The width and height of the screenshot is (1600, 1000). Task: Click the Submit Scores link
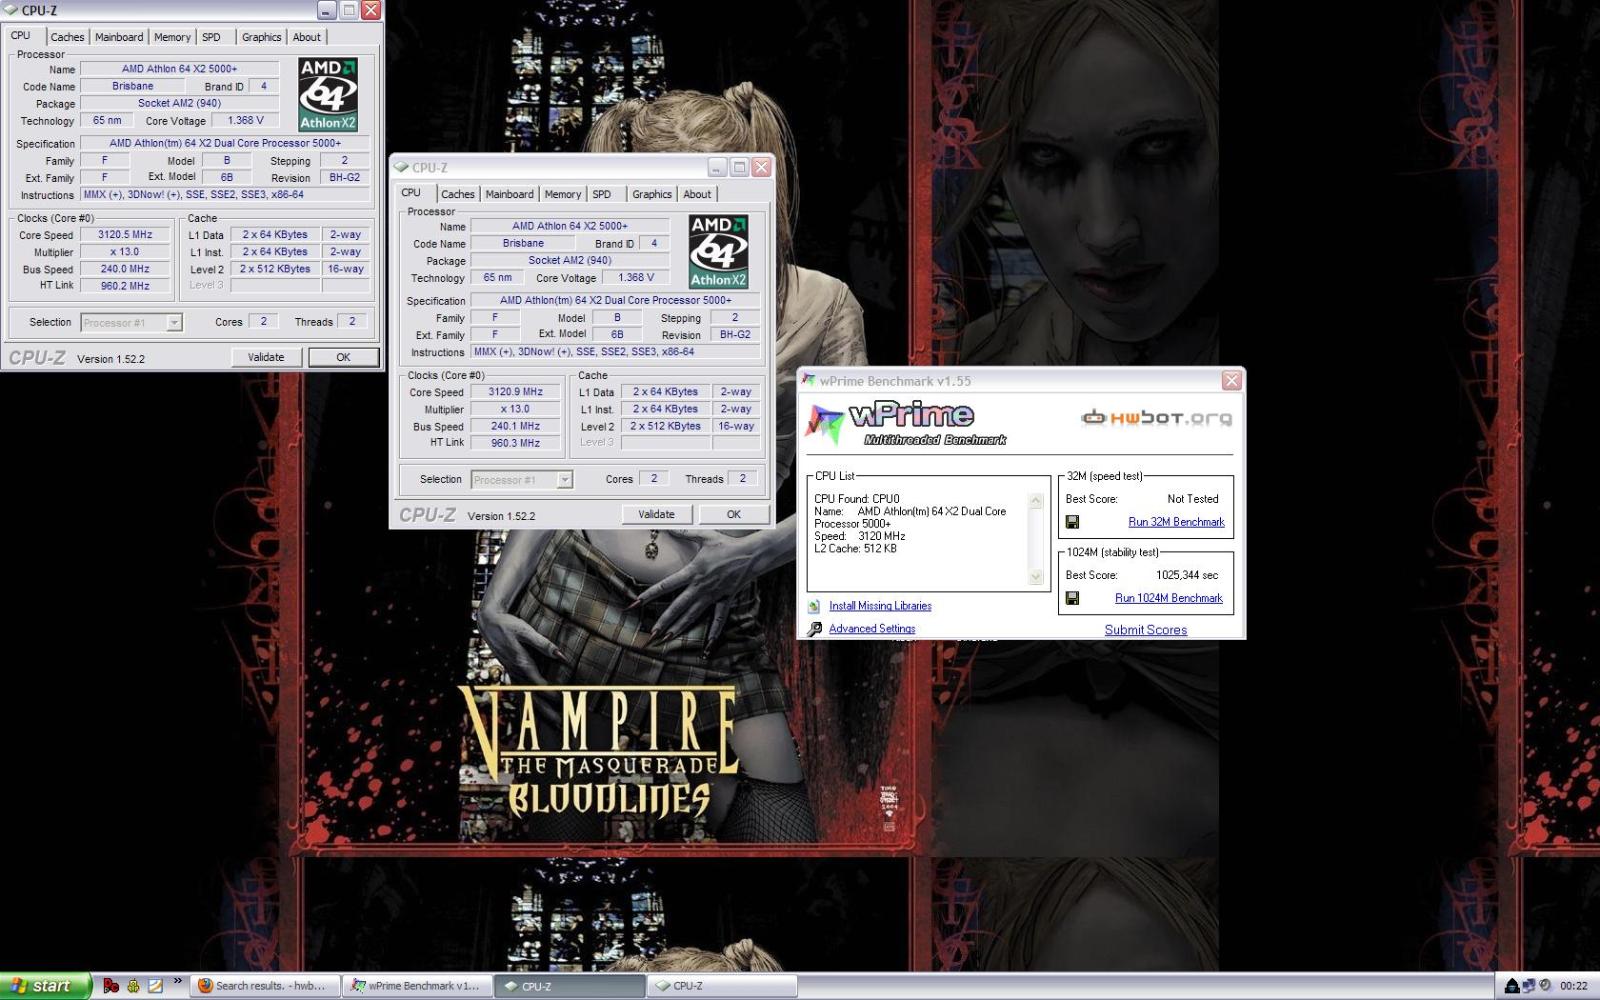(x=1146, y=630)
